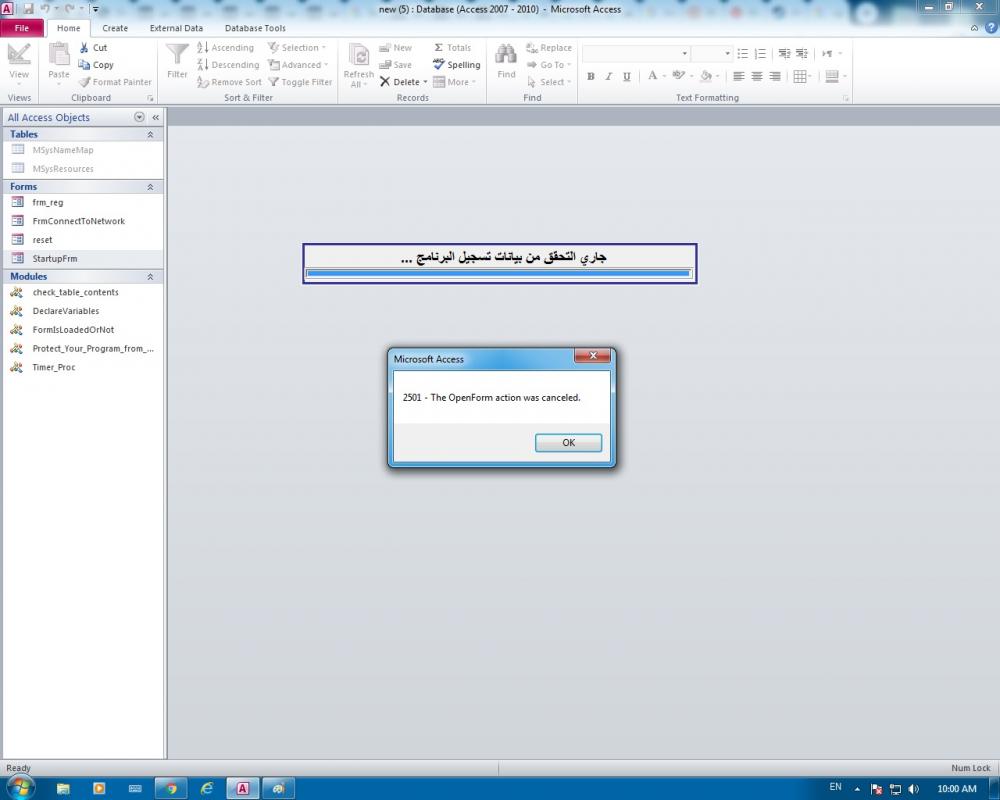Screen dimensions: 1000x800
Task: Click the Cut icon in Clipboard group
Action: (x=84, y=48)
